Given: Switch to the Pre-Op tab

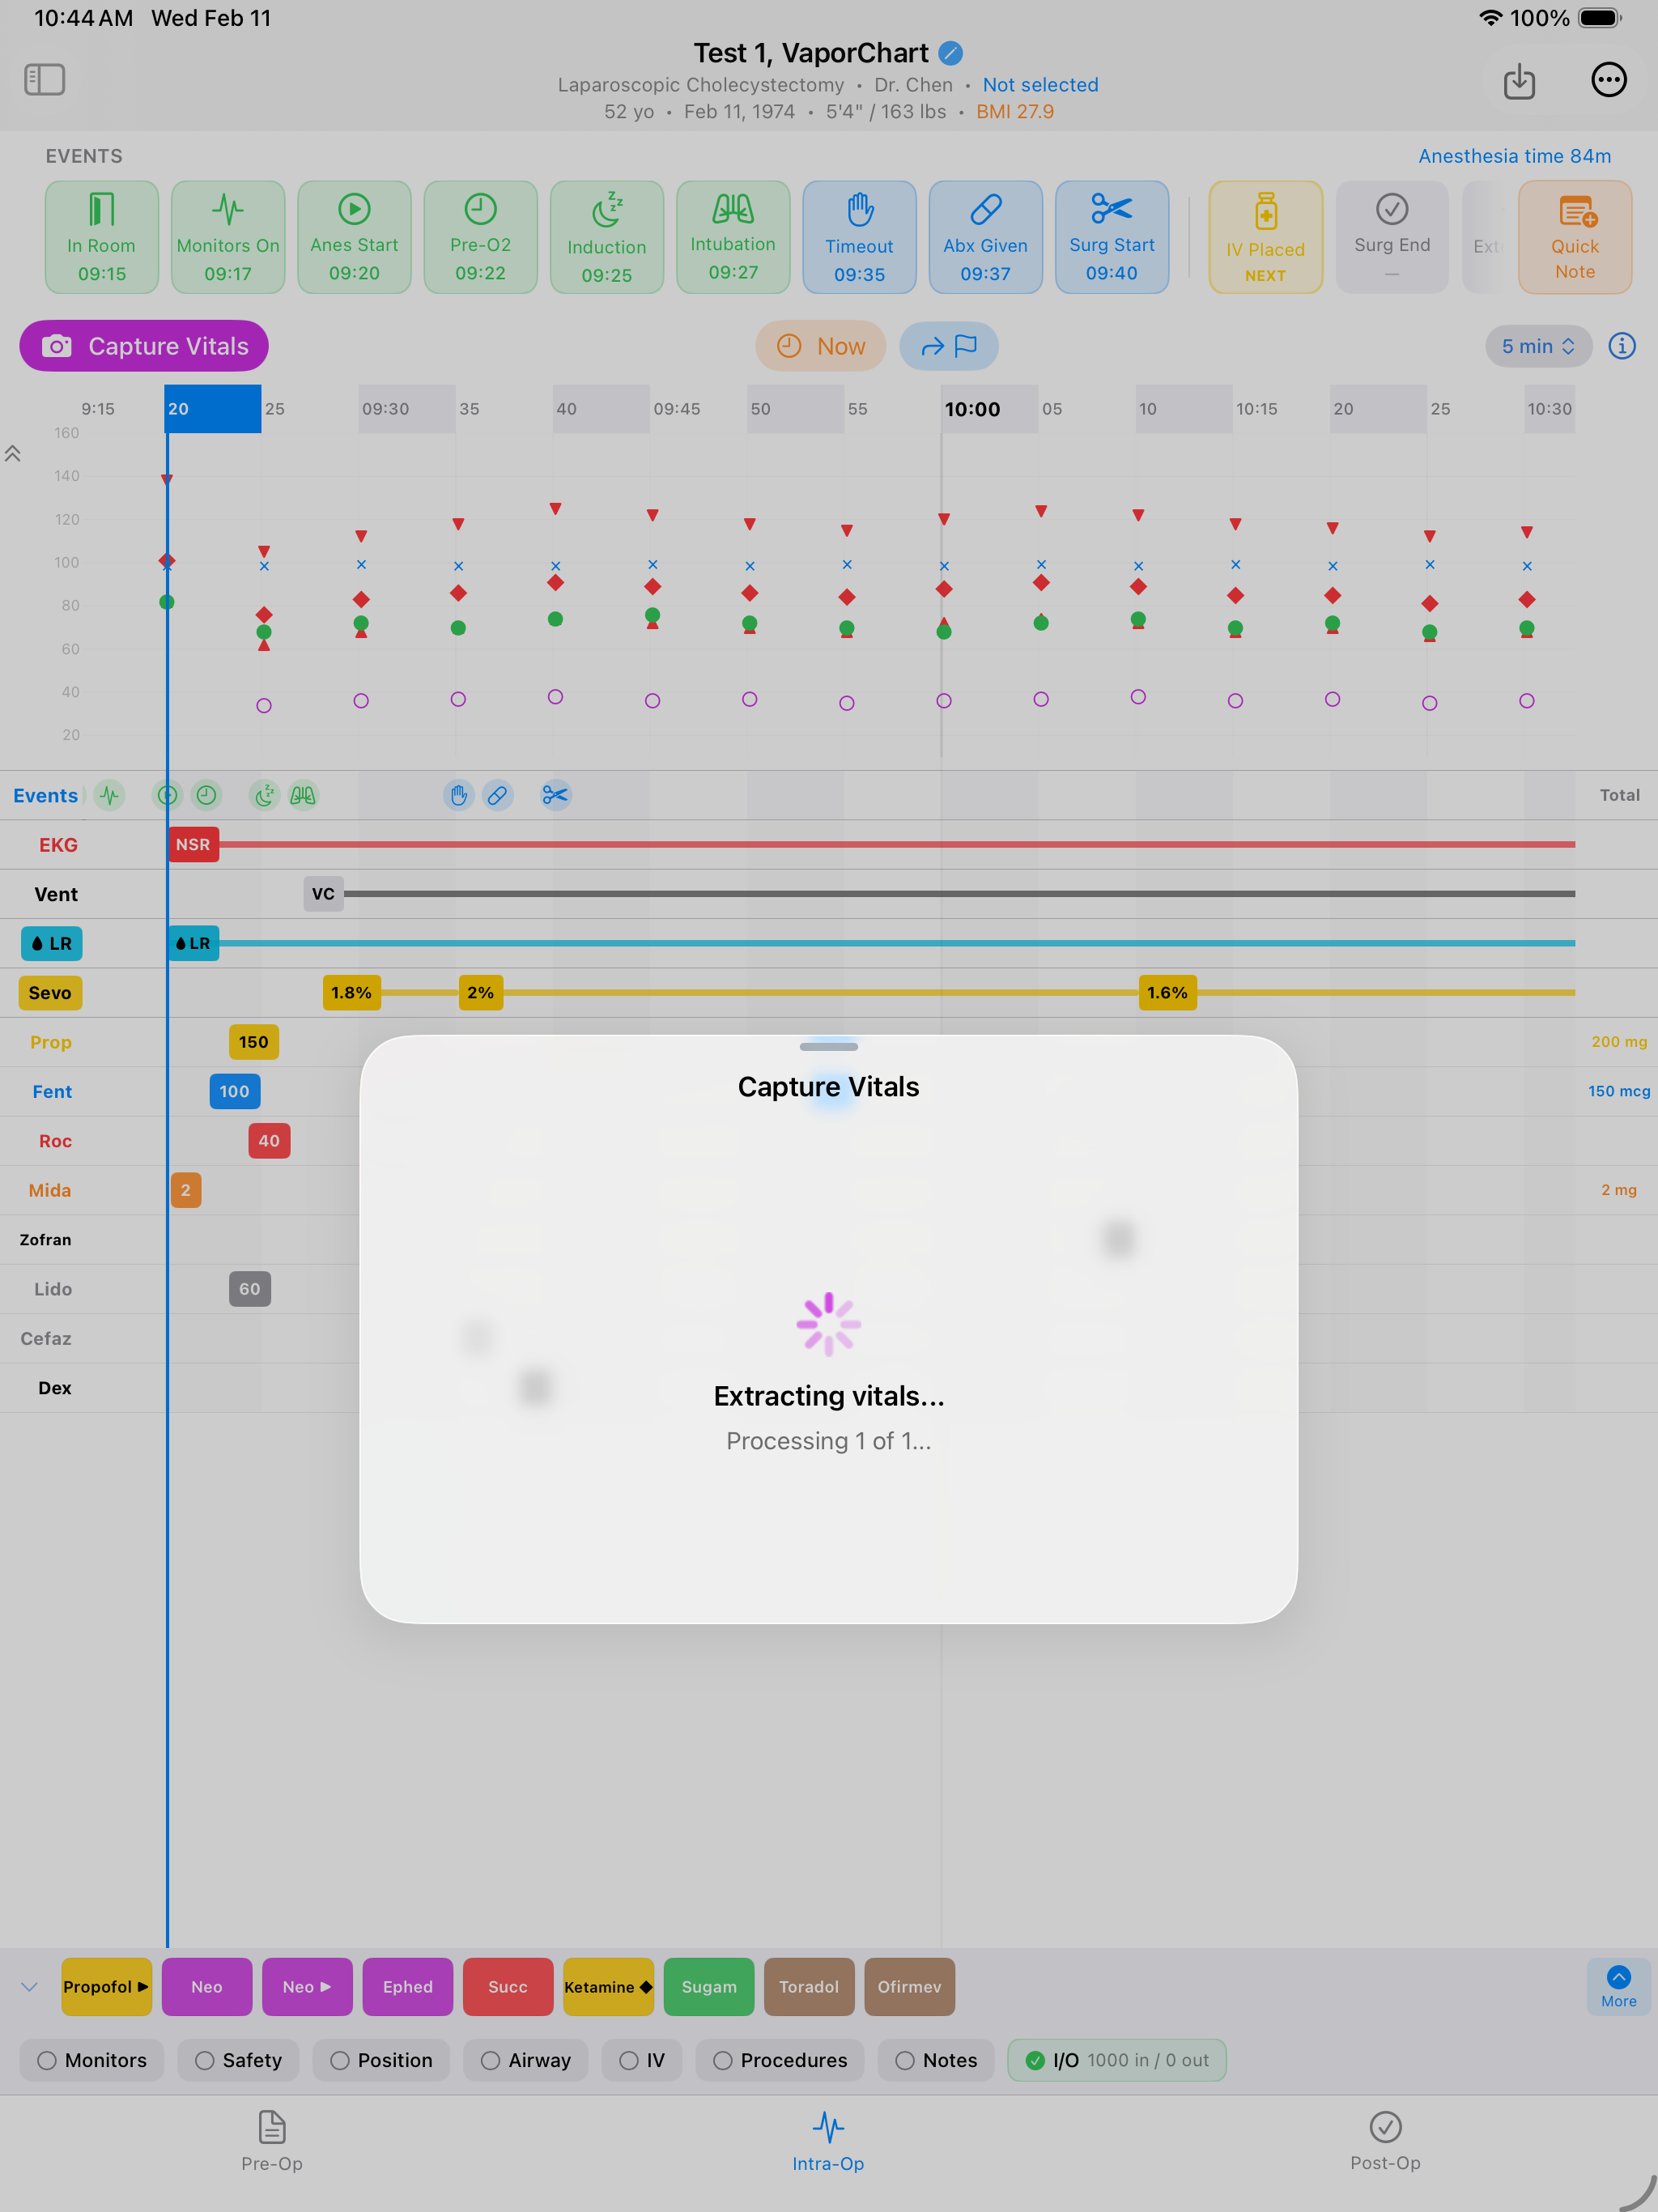Looking at the screenshot, I should 271,2140.
